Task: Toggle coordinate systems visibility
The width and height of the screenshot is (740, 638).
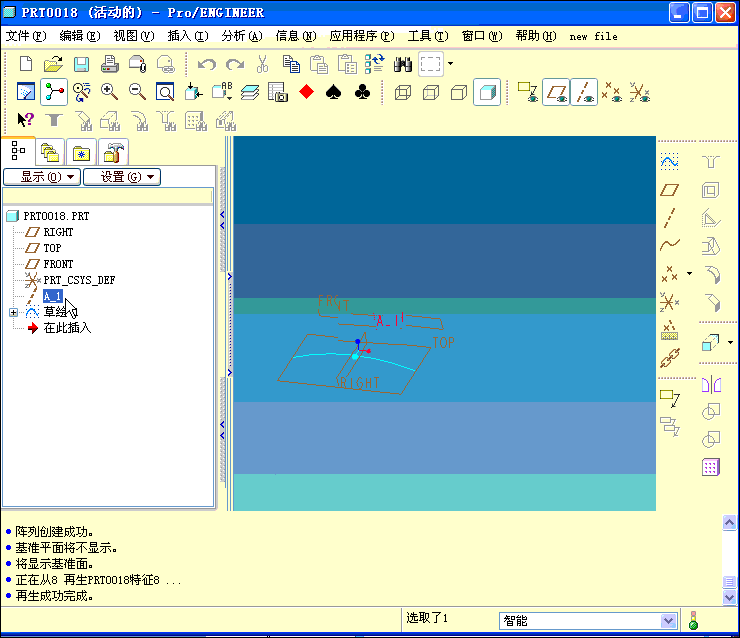Action: coord(639,92)
